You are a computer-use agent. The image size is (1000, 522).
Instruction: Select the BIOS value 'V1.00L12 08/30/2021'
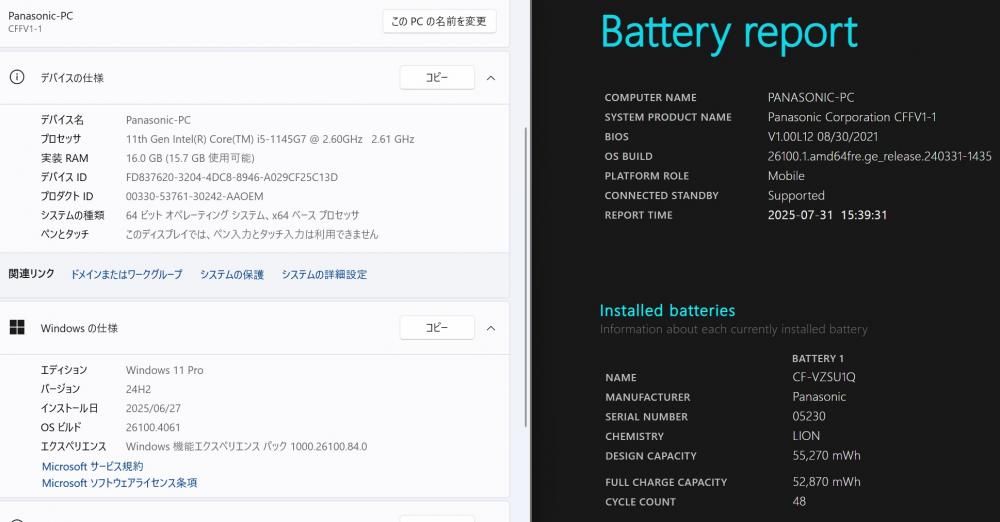tap(823, 137)
